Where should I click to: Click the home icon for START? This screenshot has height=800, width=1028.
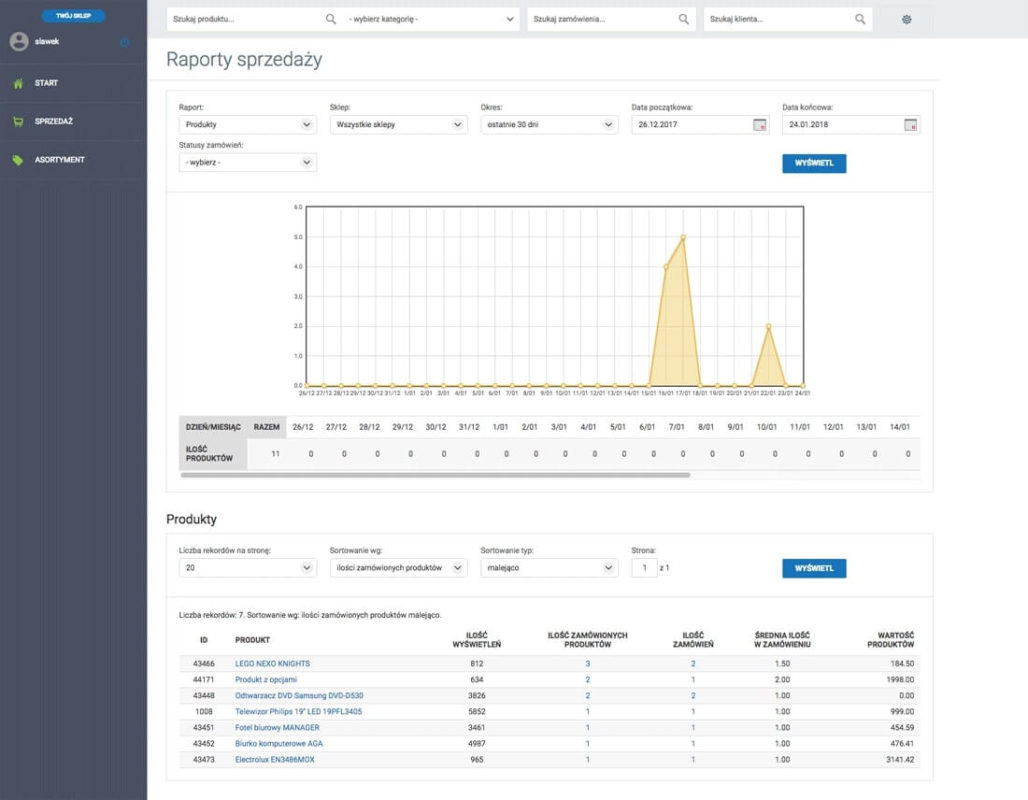[x=18, y=83]
